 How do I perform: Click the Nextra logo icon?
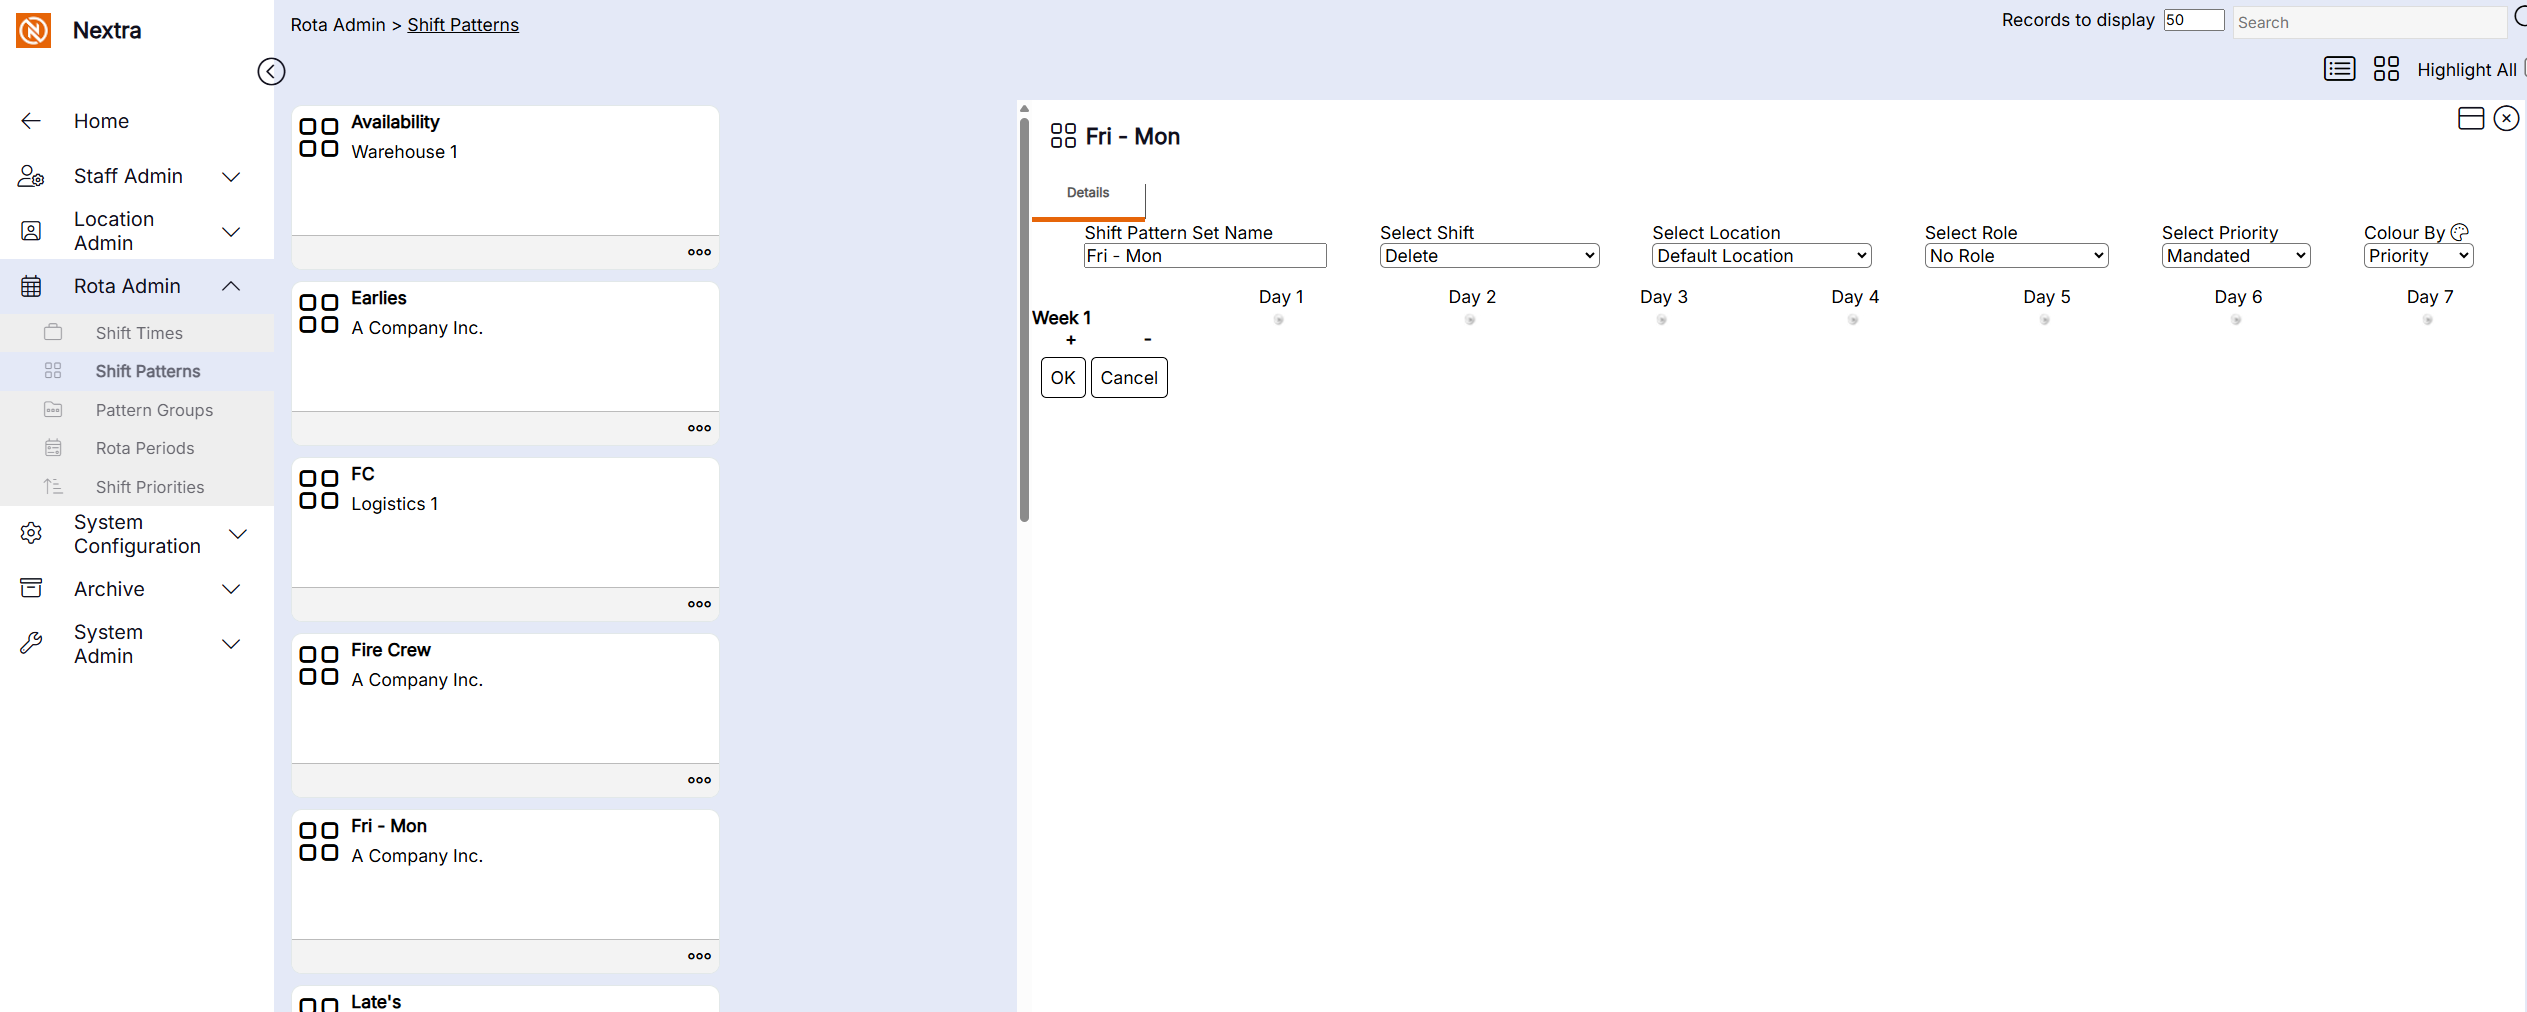[33, 30]
